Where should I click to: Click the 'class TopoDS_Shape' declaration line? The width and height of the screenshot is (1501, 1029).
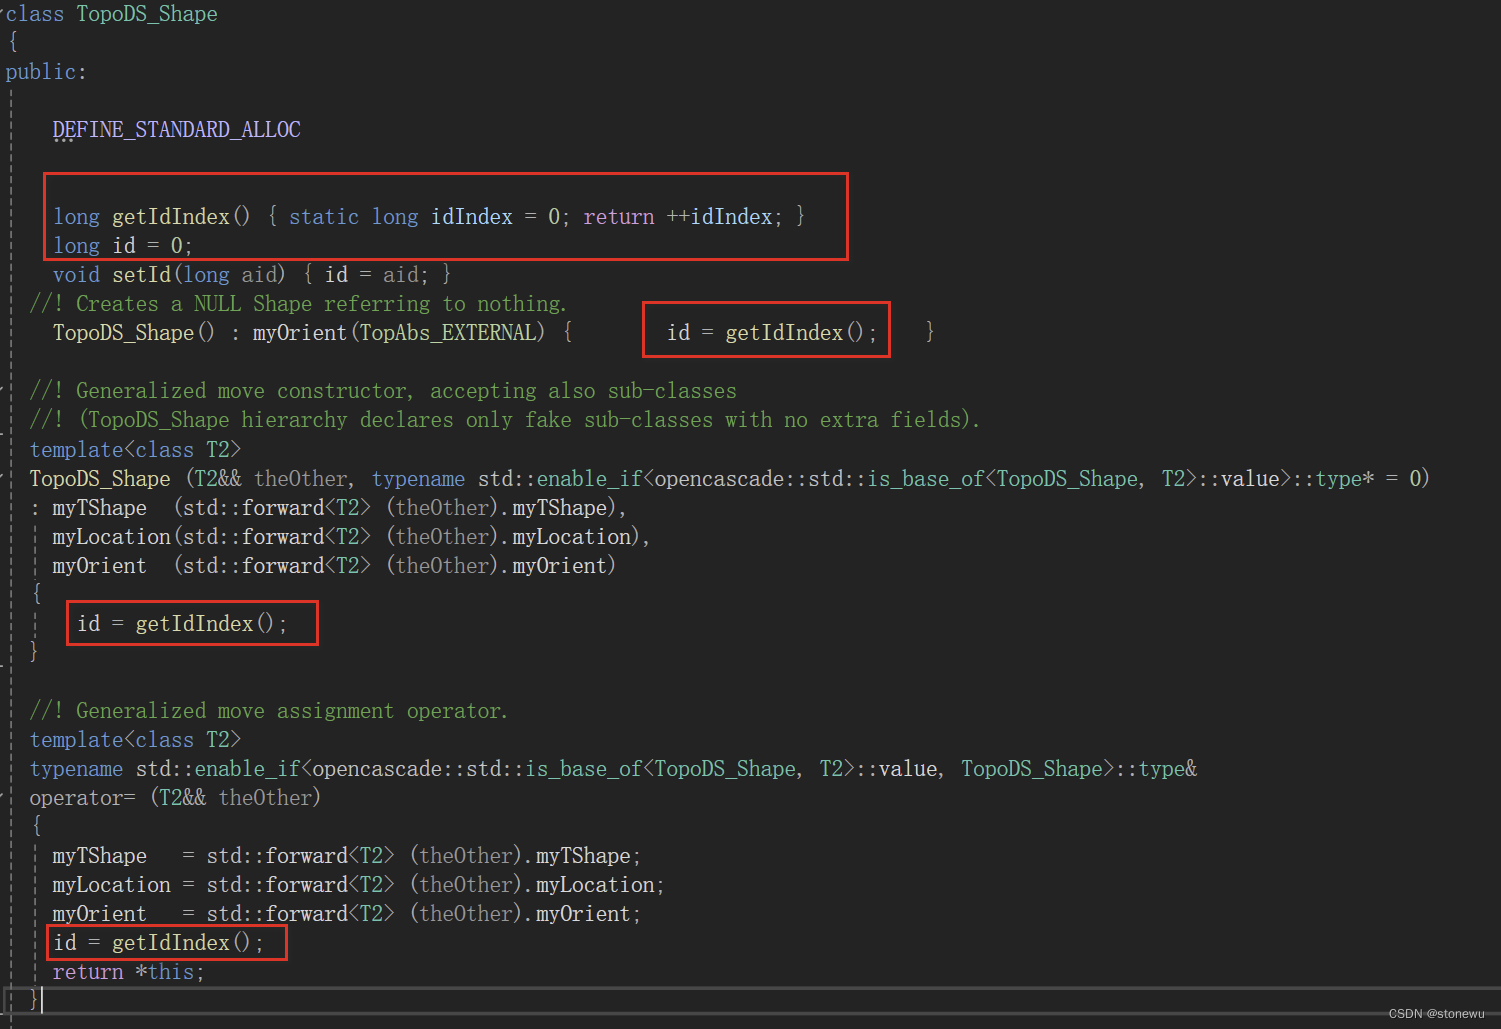pyautogui.click(x=111, y=14)
